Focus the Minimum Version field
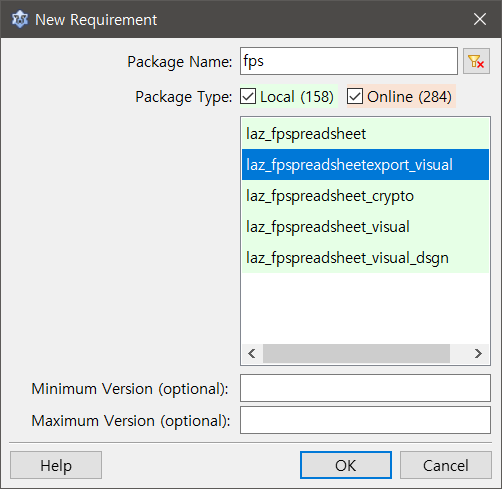502x489 pixels. [365, 388]
